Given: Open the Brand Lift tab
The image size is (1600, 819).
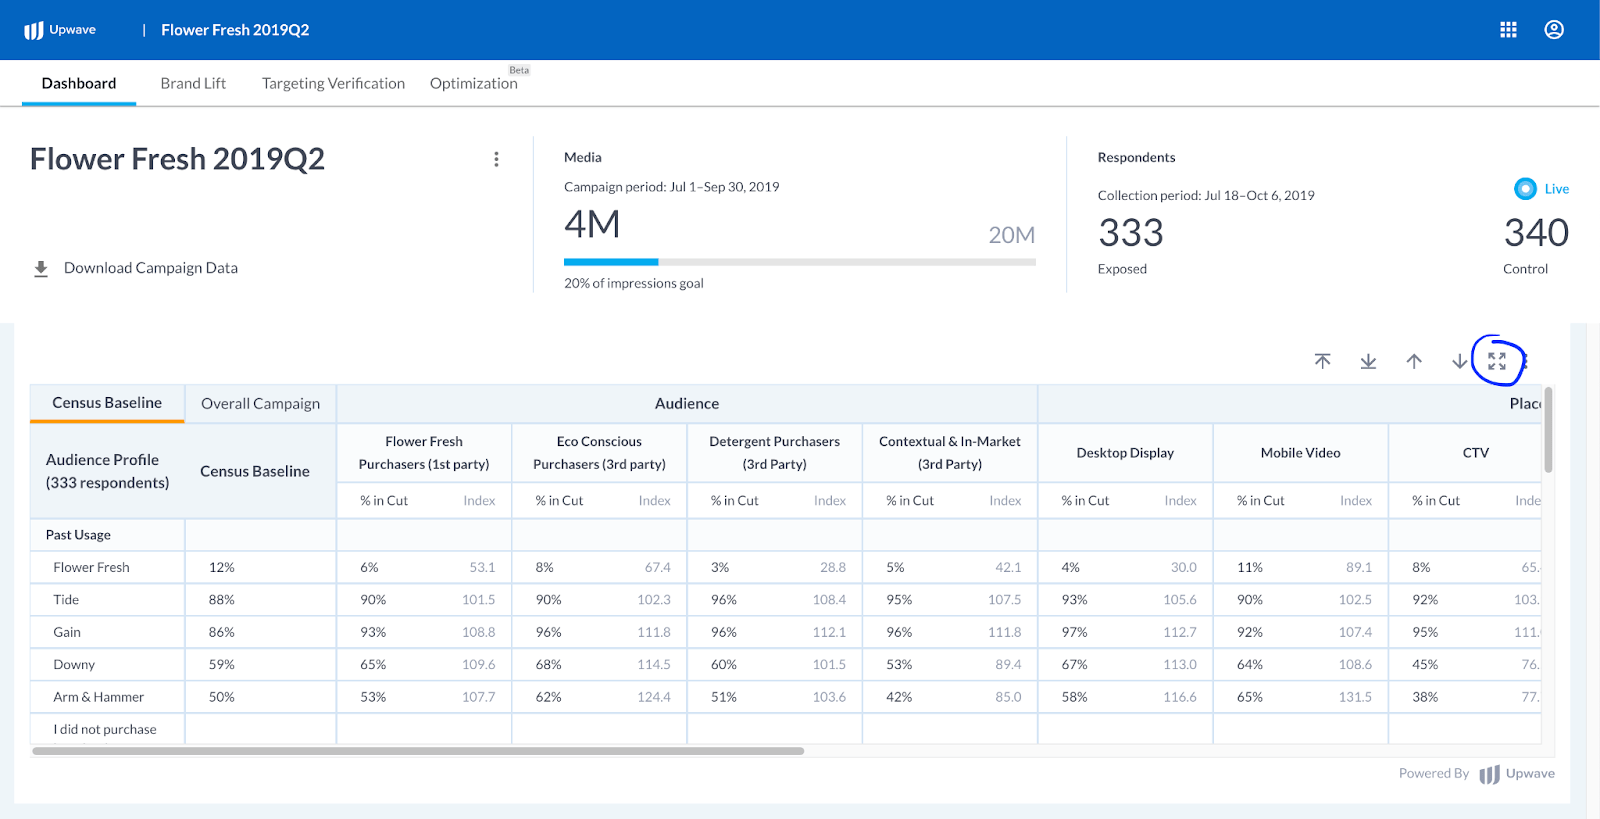Looking at the screenshot, I should pyautogui.click(x=193, y=83).
